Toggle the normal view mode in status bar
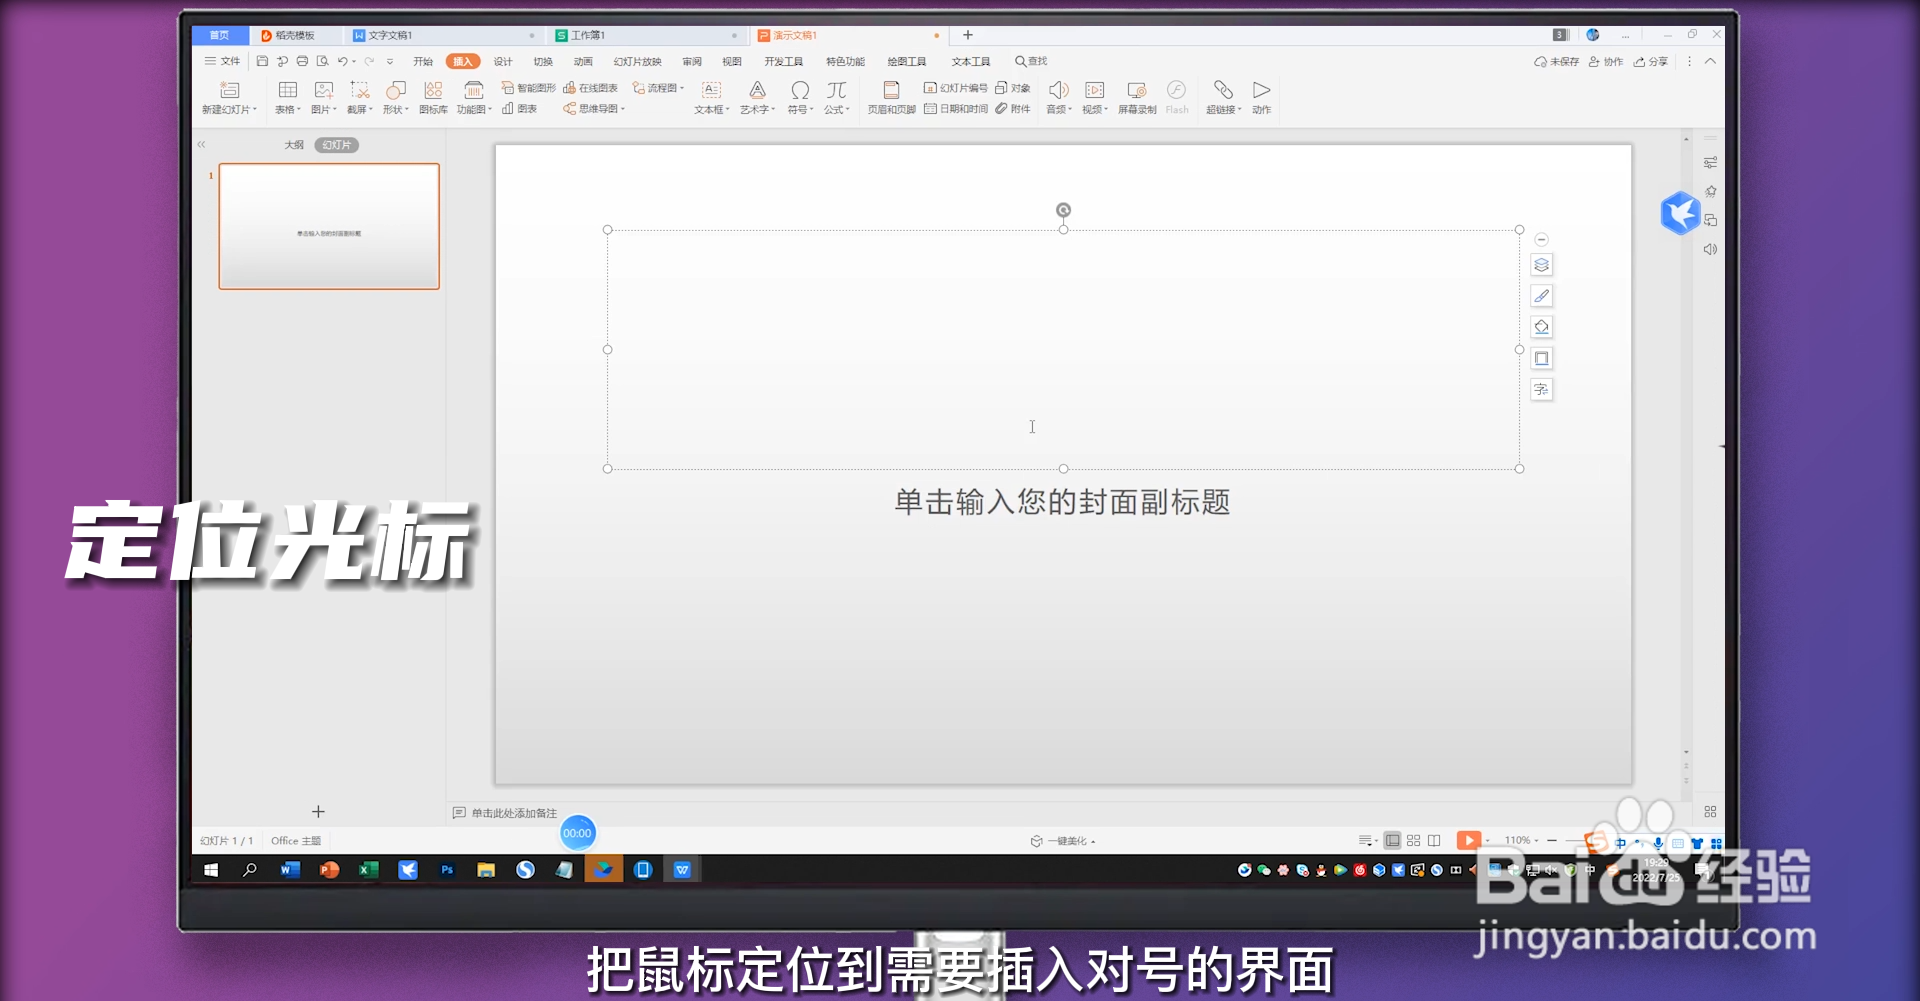Viewport: 1920px width, 1001px height. (x=1392, y=840)
